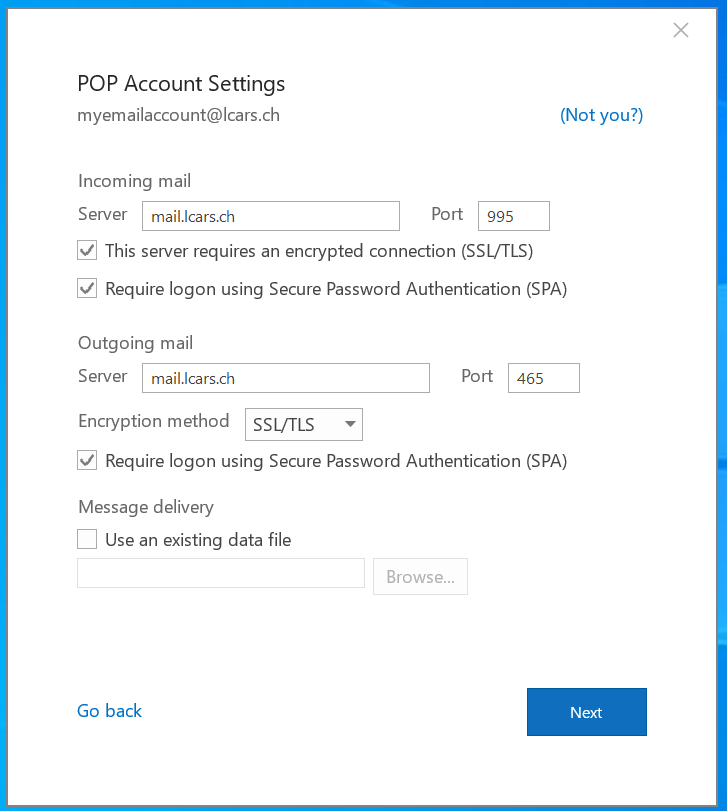Focus the outgoing mail Server field

click(x=285, y=378)
